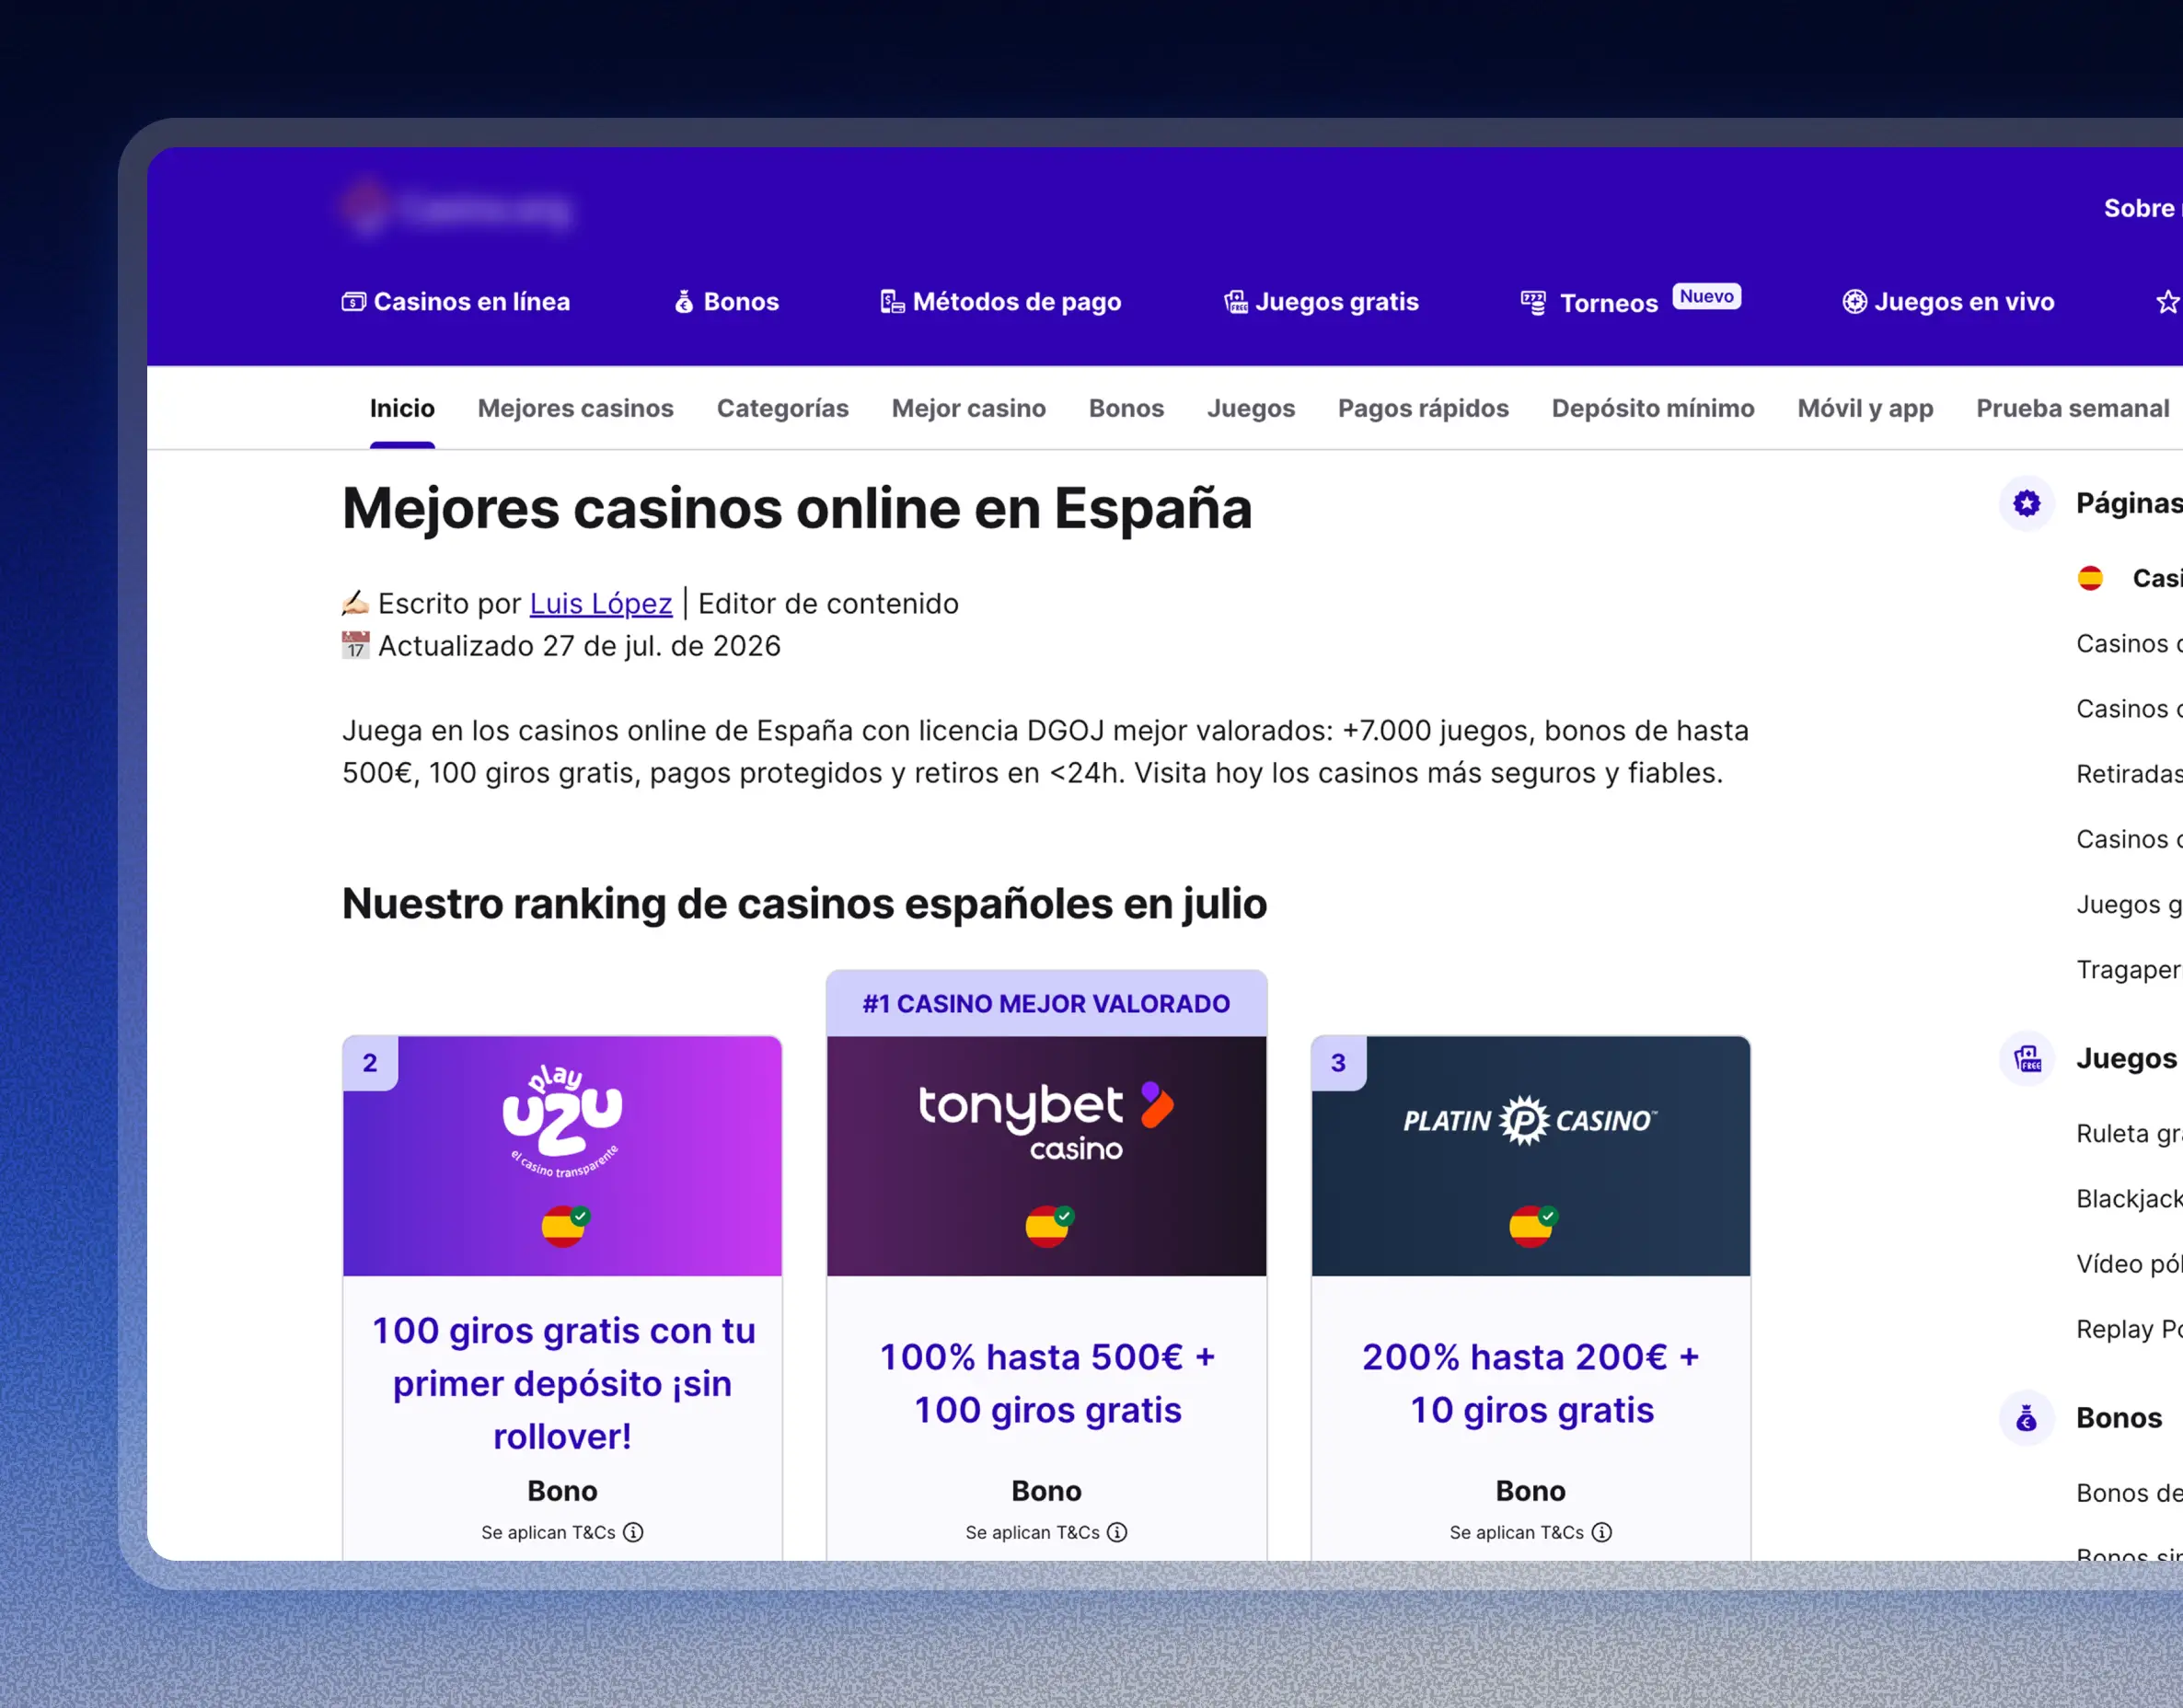Viewport: 2183px width, 1708px height.
Task: Click the free slot icon beside Juegos gratis
Action: (1236, 302)
